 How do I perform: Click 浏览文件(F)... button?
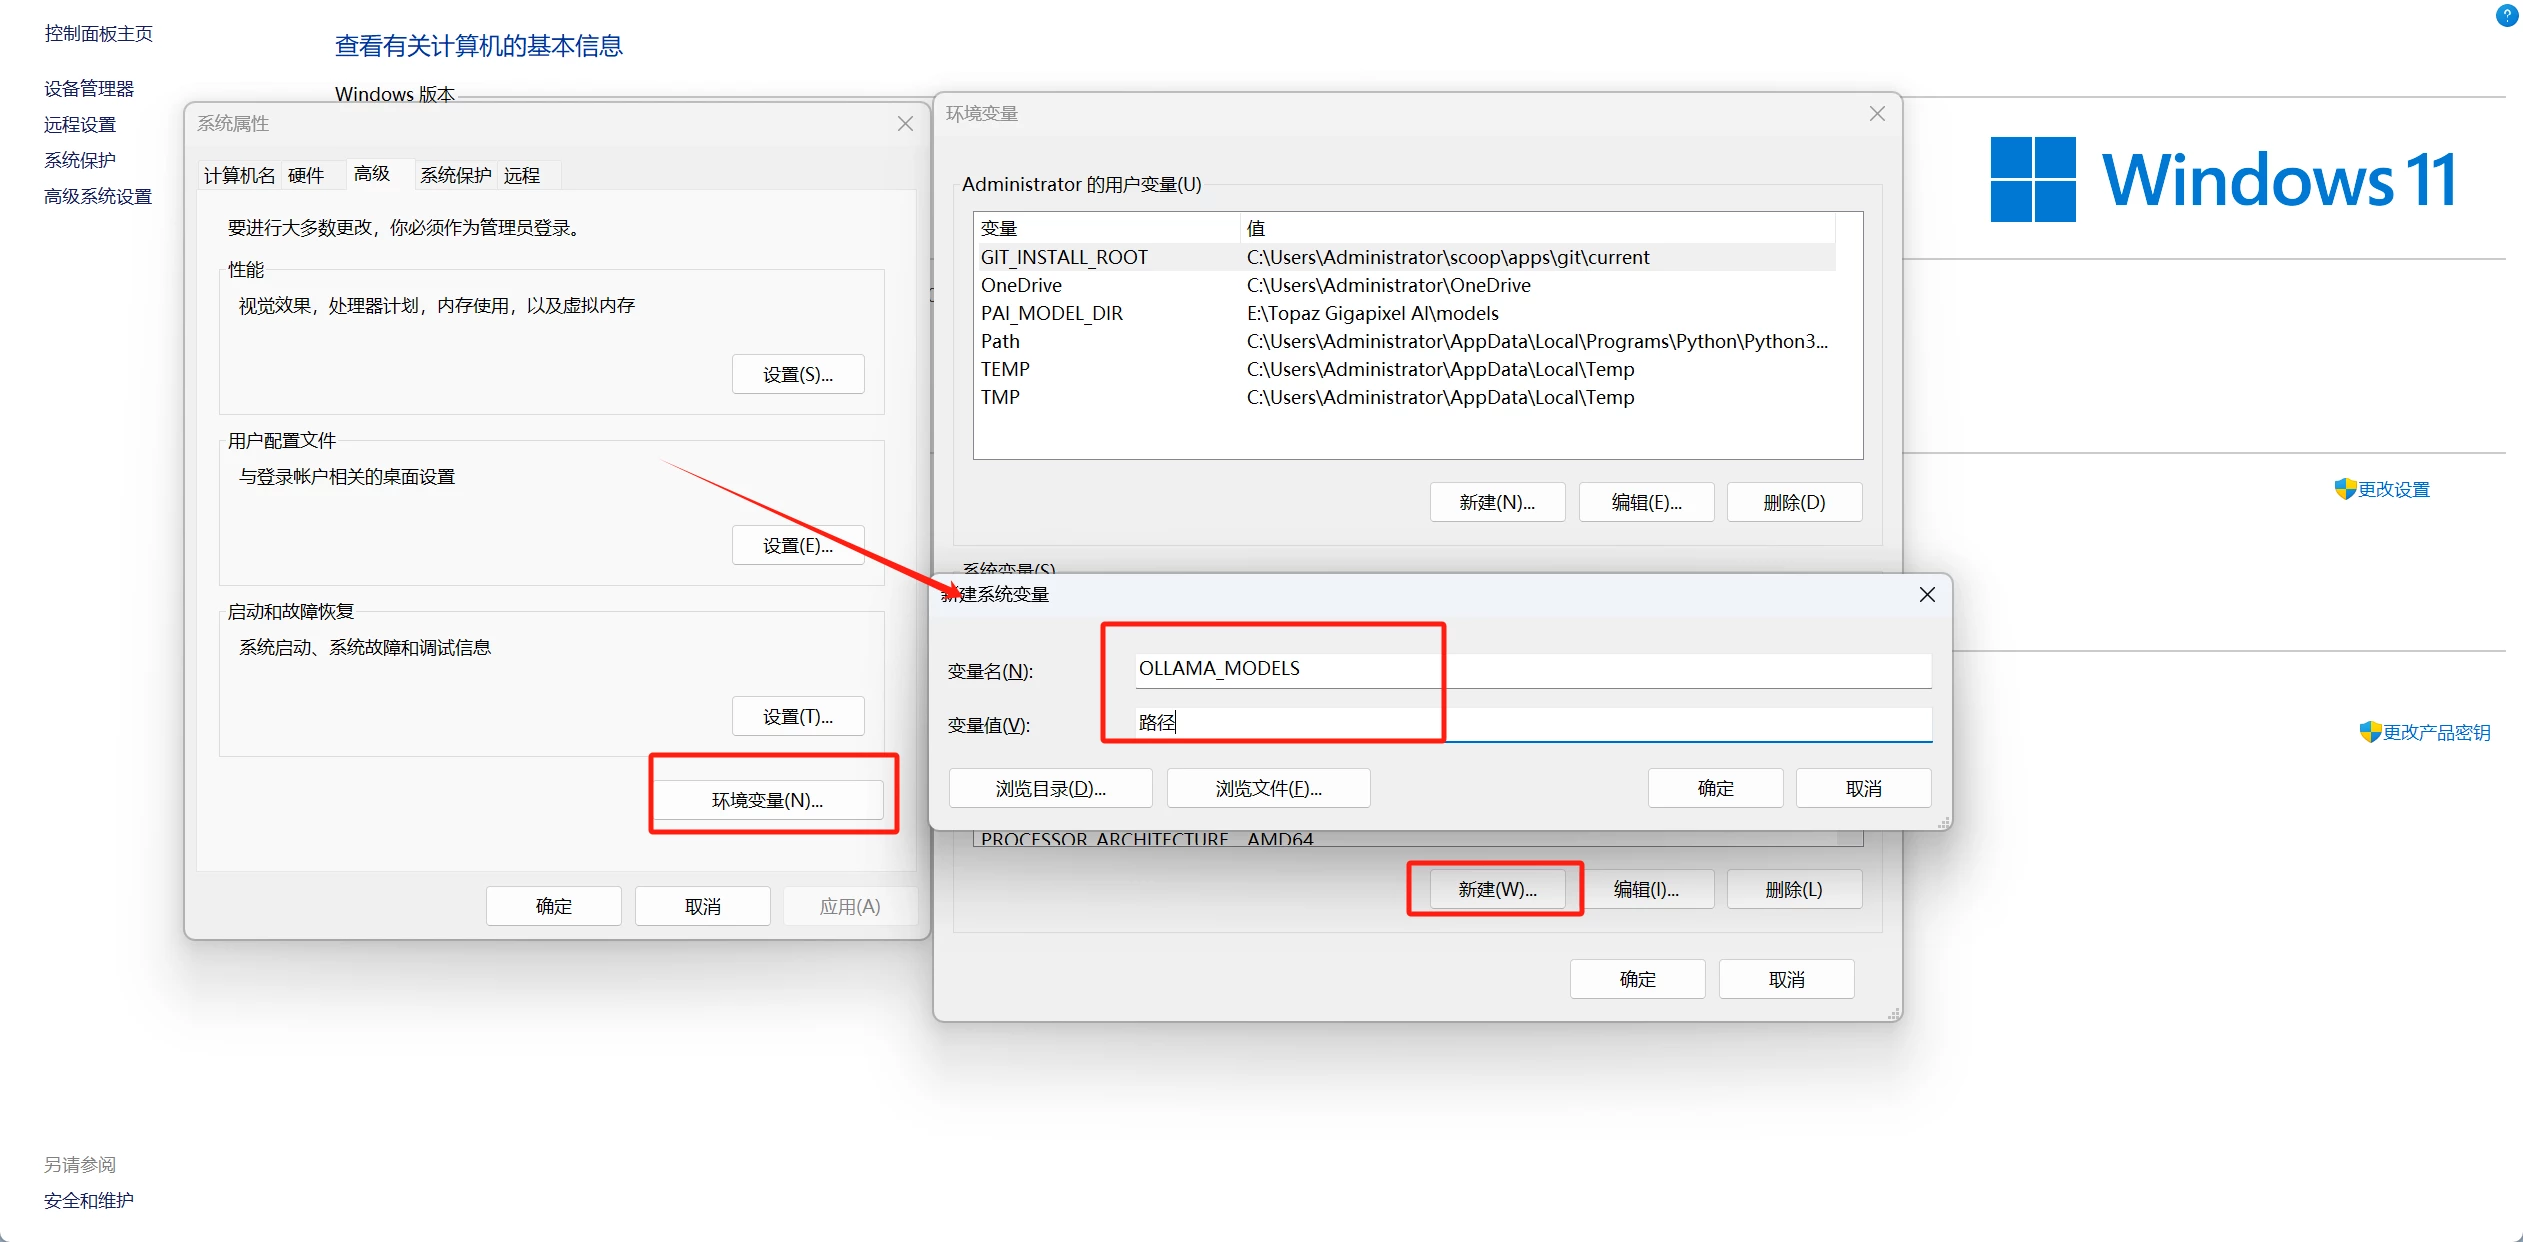(x=1268, y=789)
